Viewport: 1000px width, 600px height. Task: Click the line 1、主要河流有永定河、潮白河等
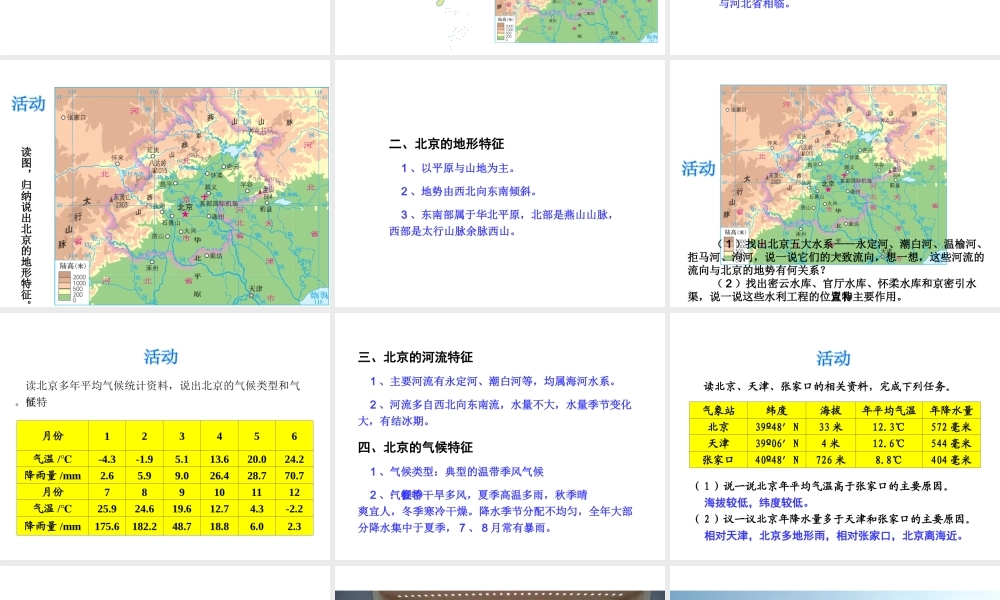493,381
